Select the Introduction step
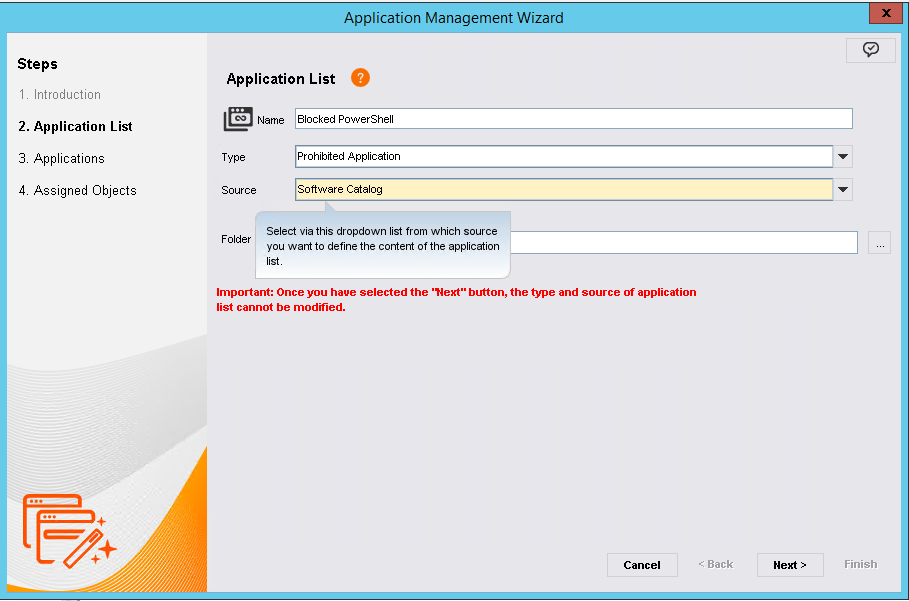Viewport: 909px width, 601px height. point(62,94)
